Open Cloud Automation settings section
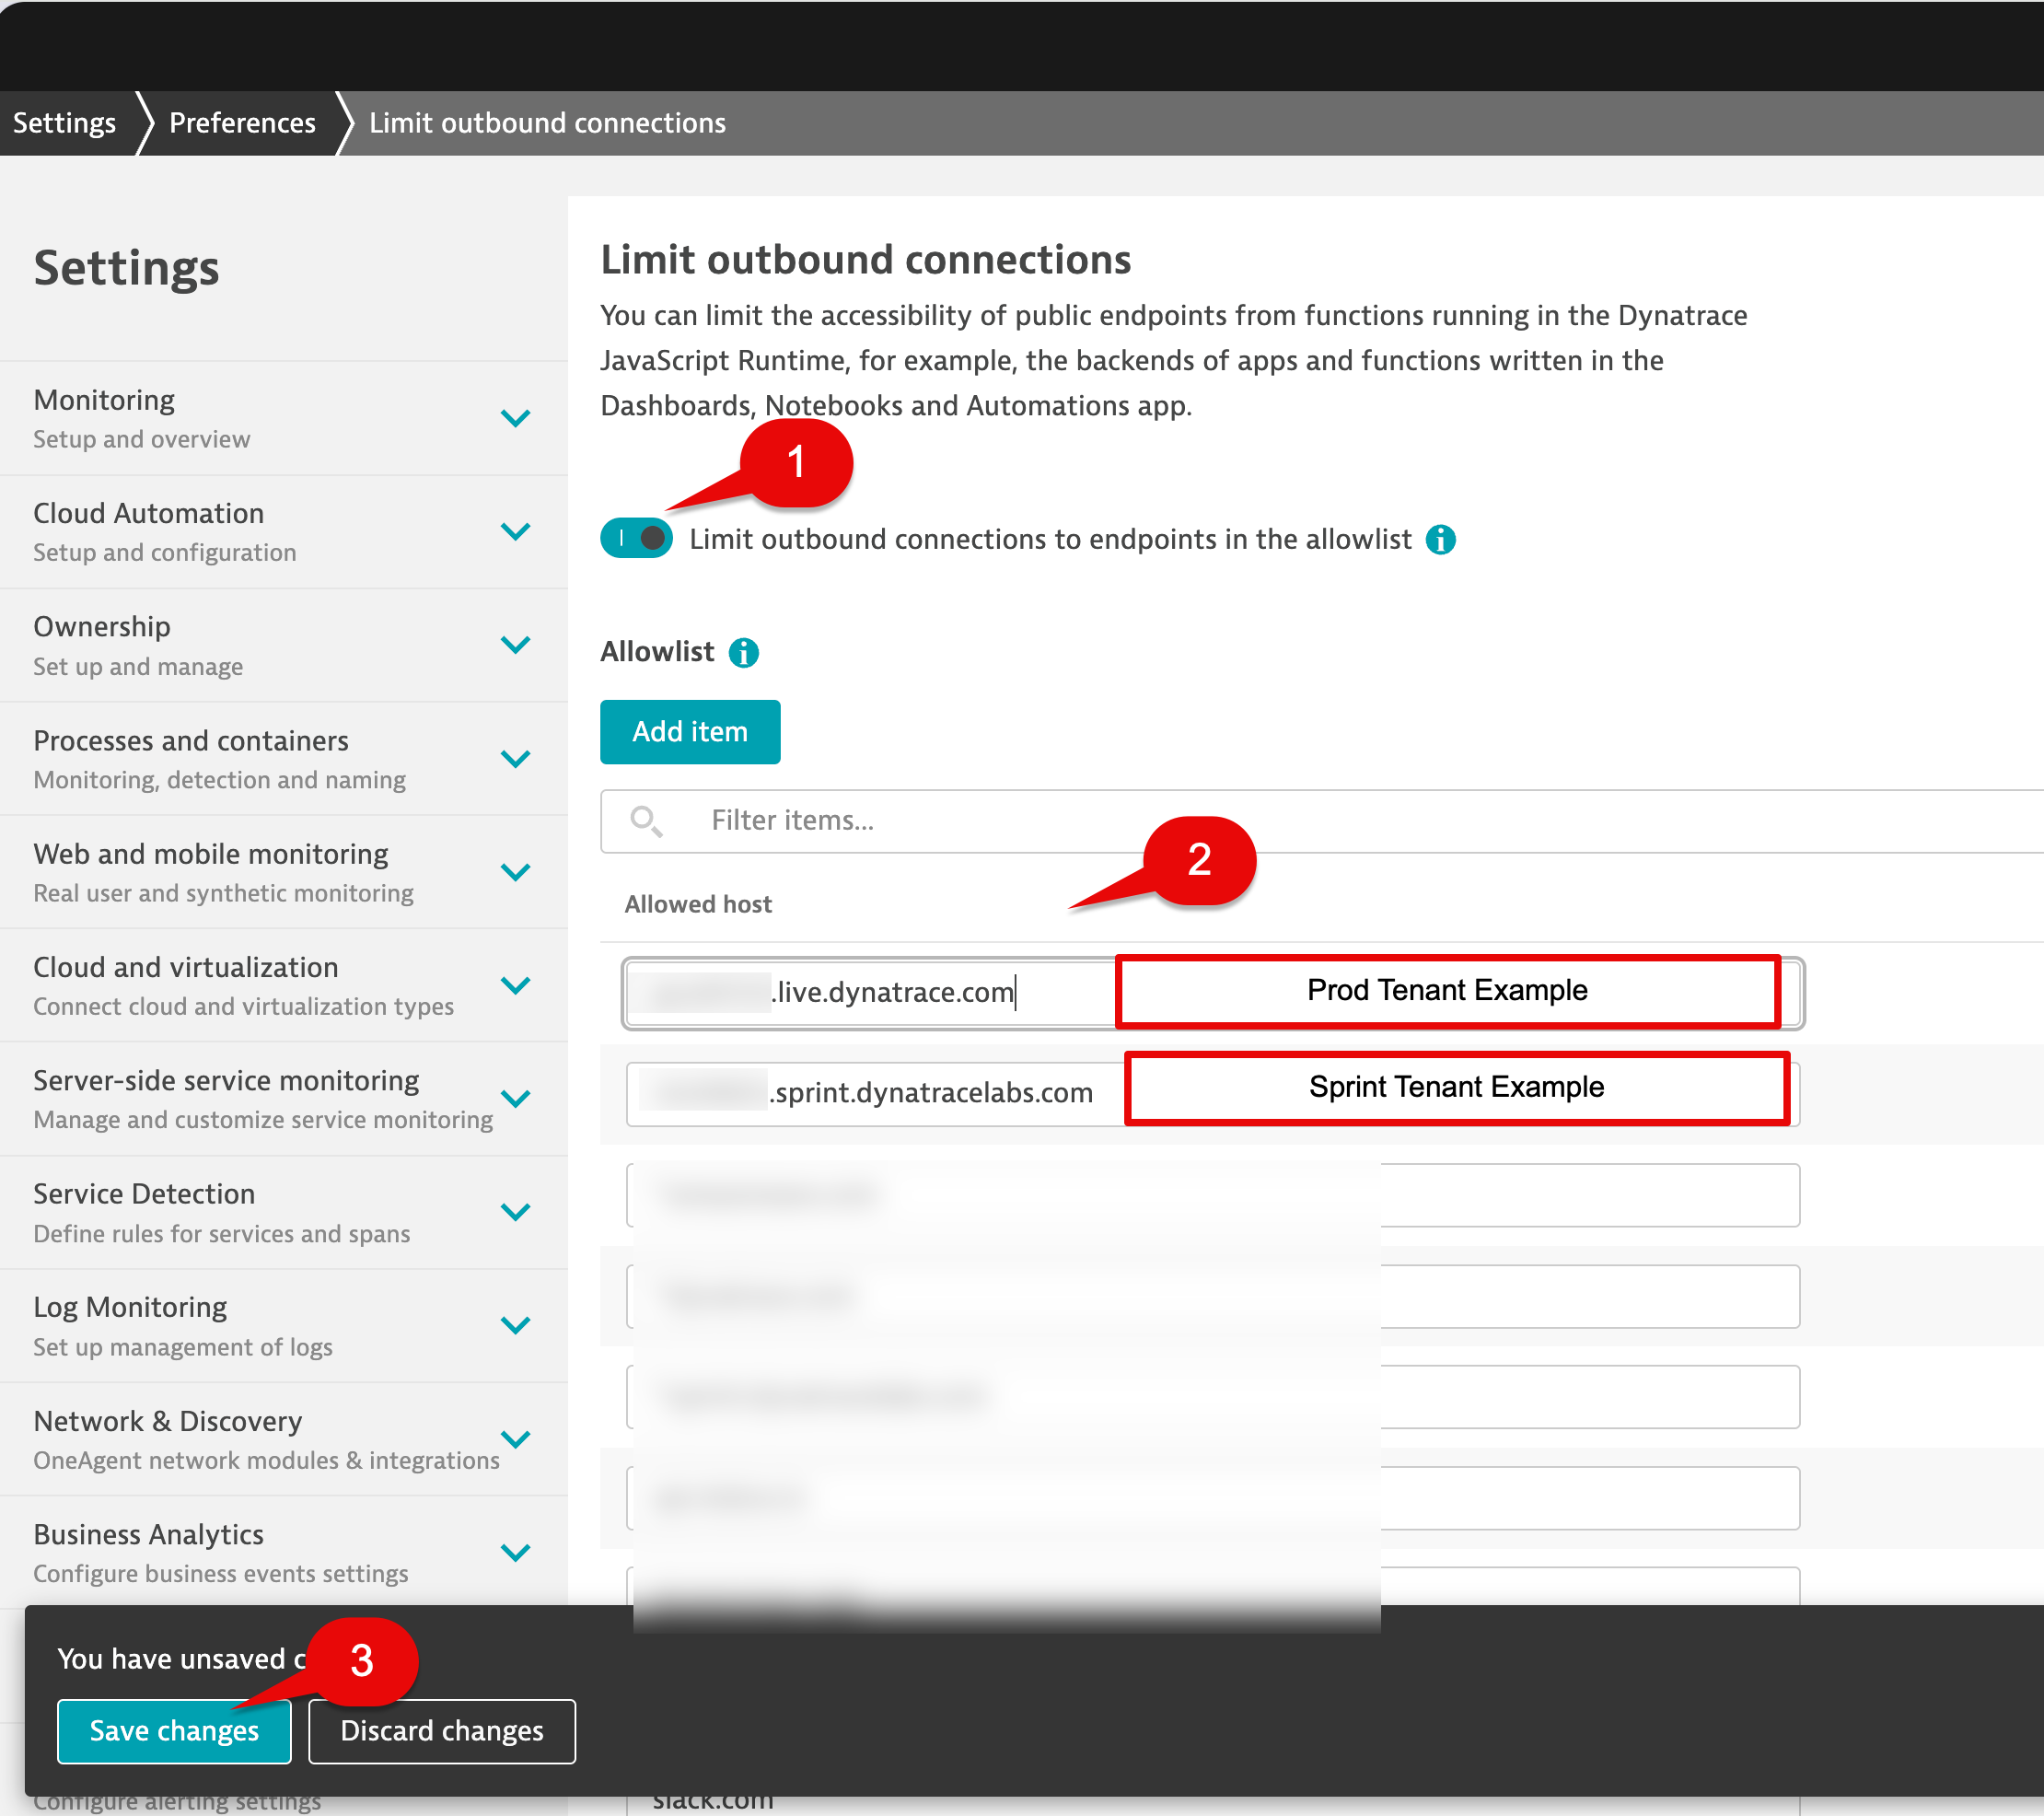Viewport: 2044px width, 1816px height. pos(284,532)
